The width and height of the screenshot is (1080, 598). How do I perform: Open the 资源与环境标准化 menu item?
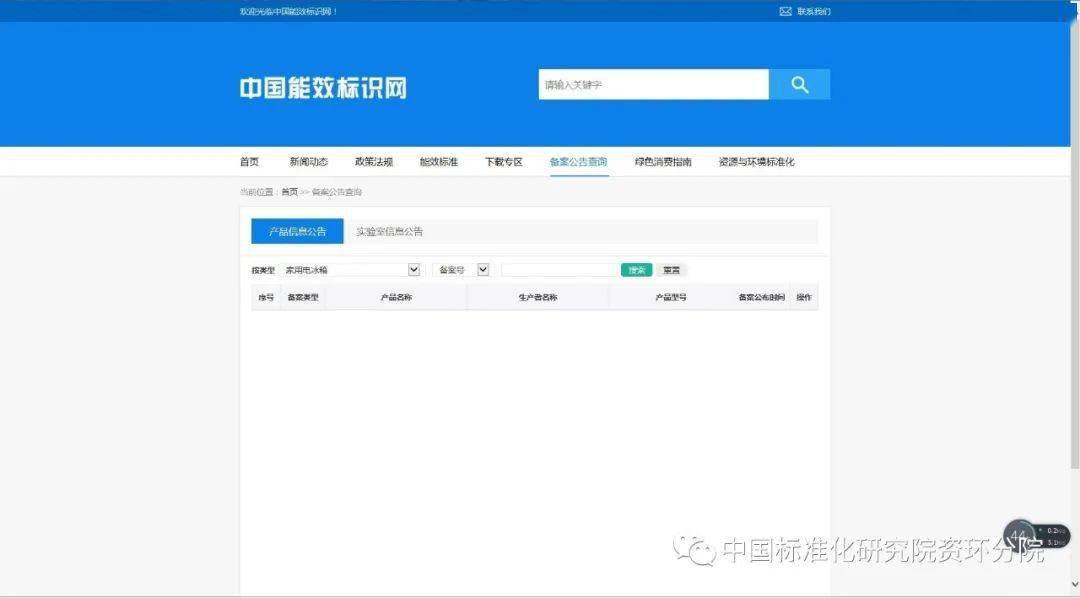[x=756, y=162]
